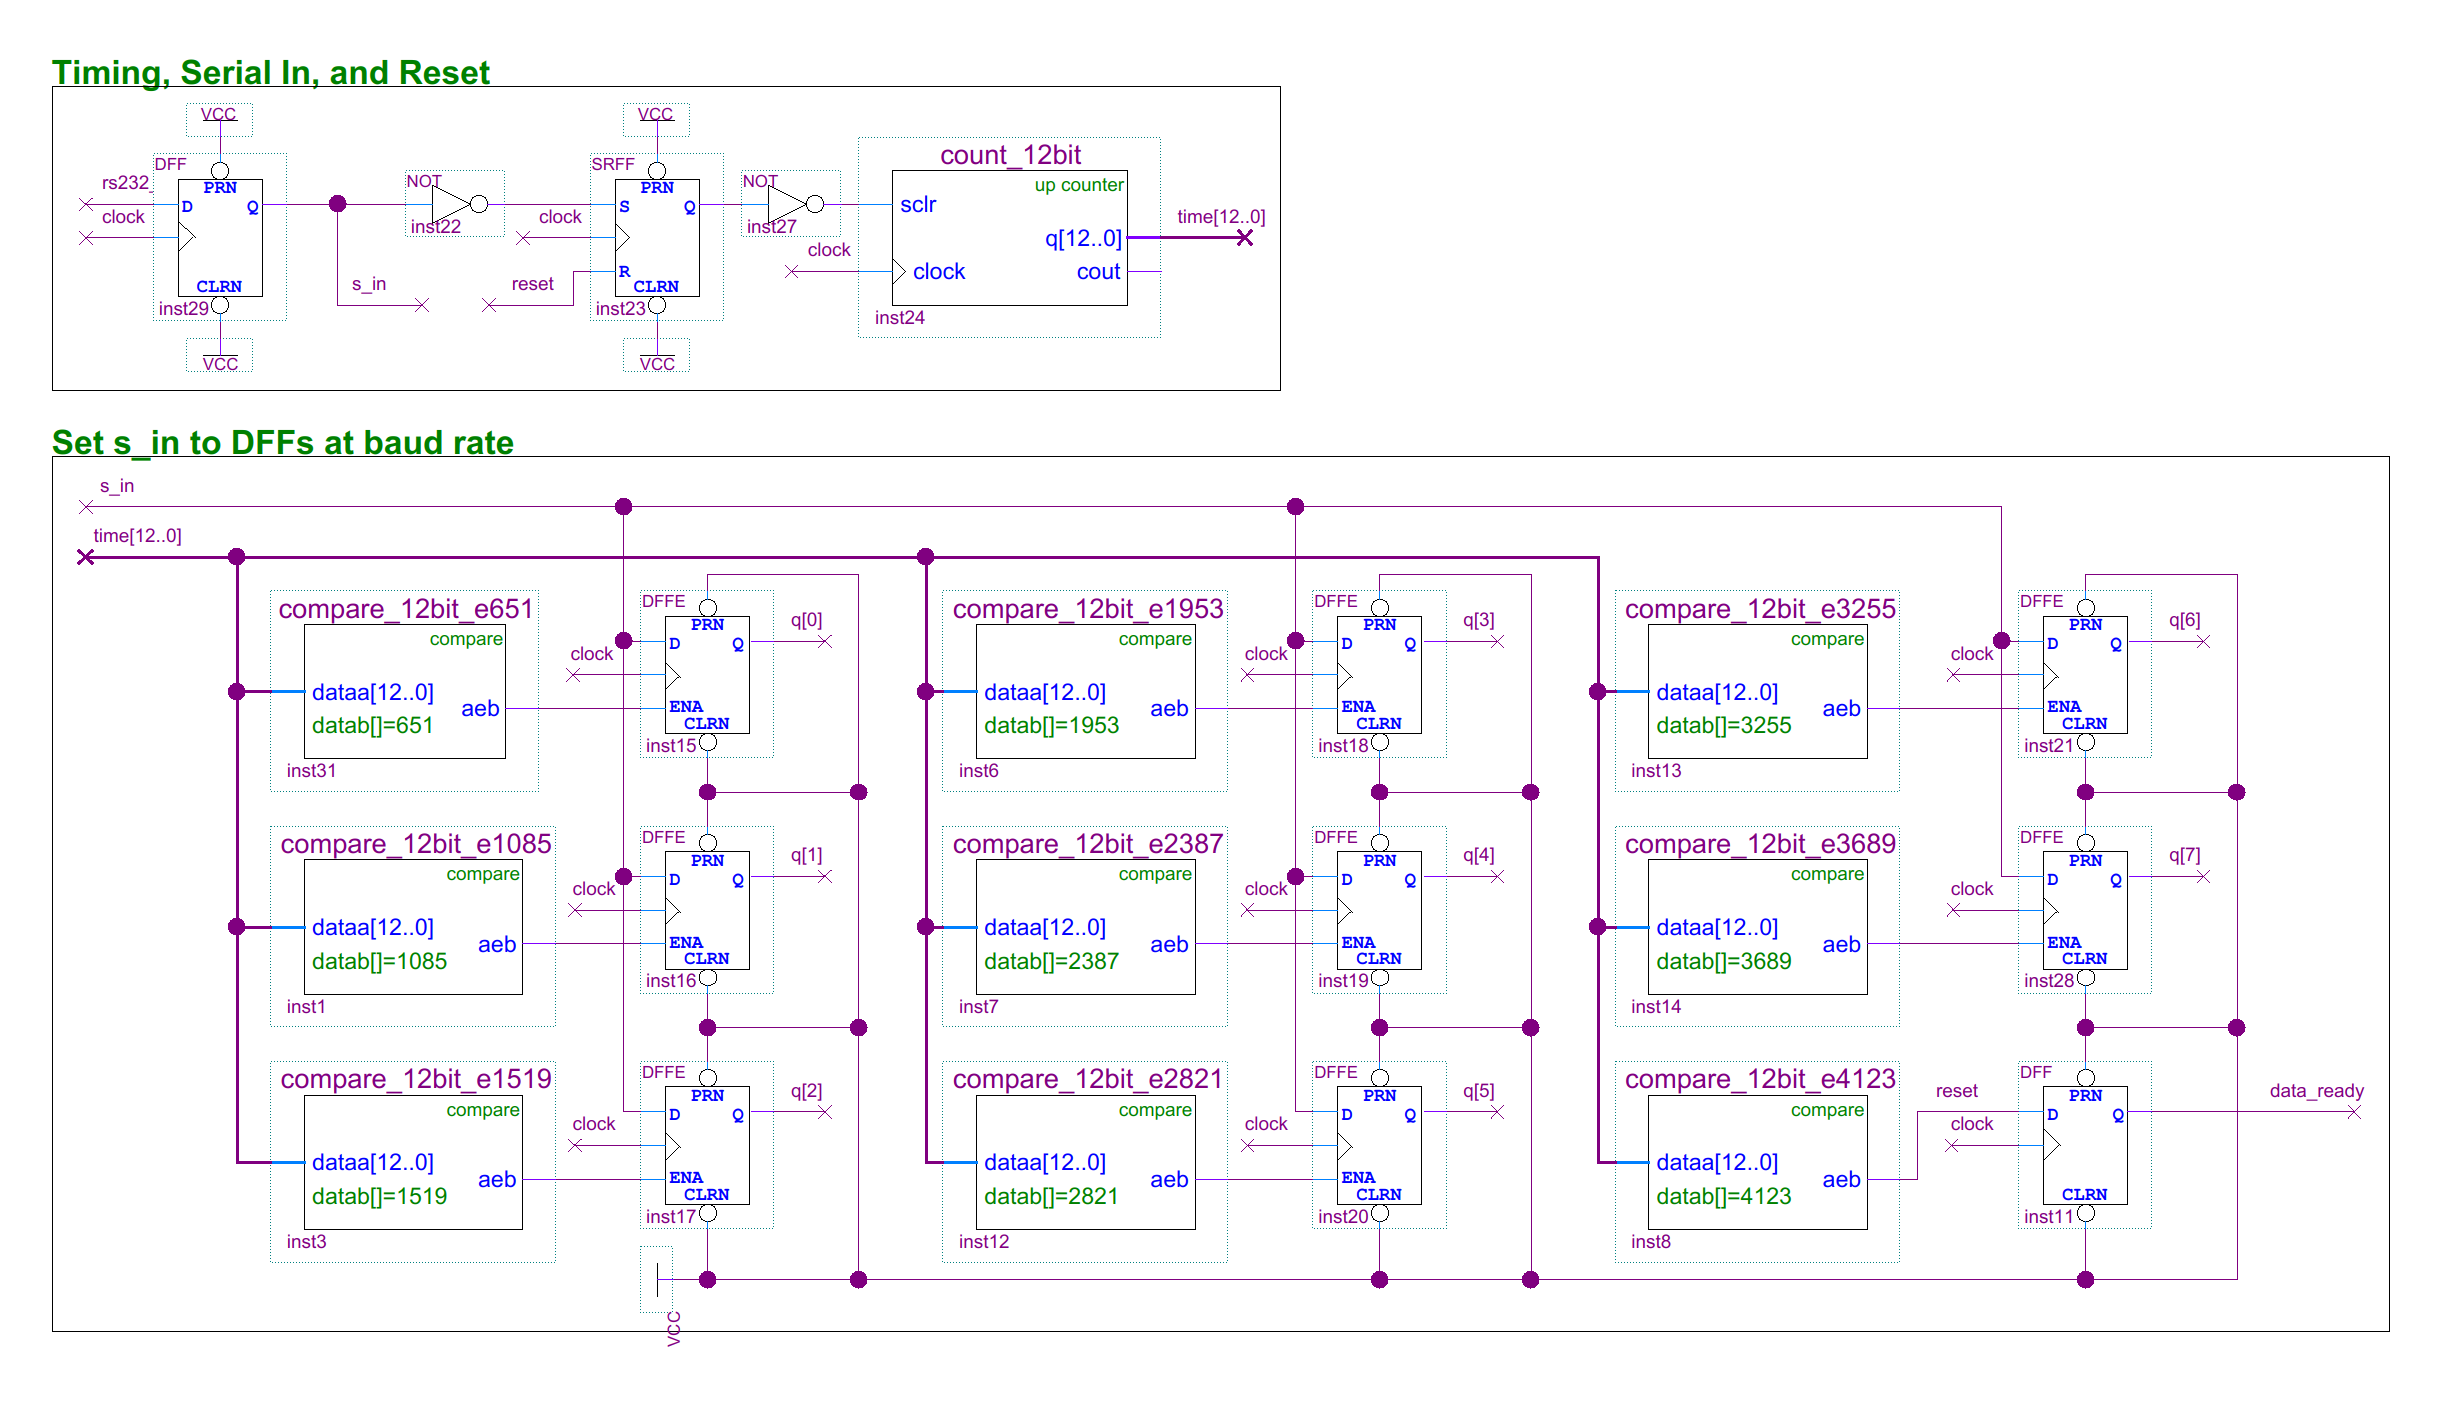The image size is (2446, 1405).
Task: Select the compare_12bit_e2821 block
Action: coord(1085,1162)
